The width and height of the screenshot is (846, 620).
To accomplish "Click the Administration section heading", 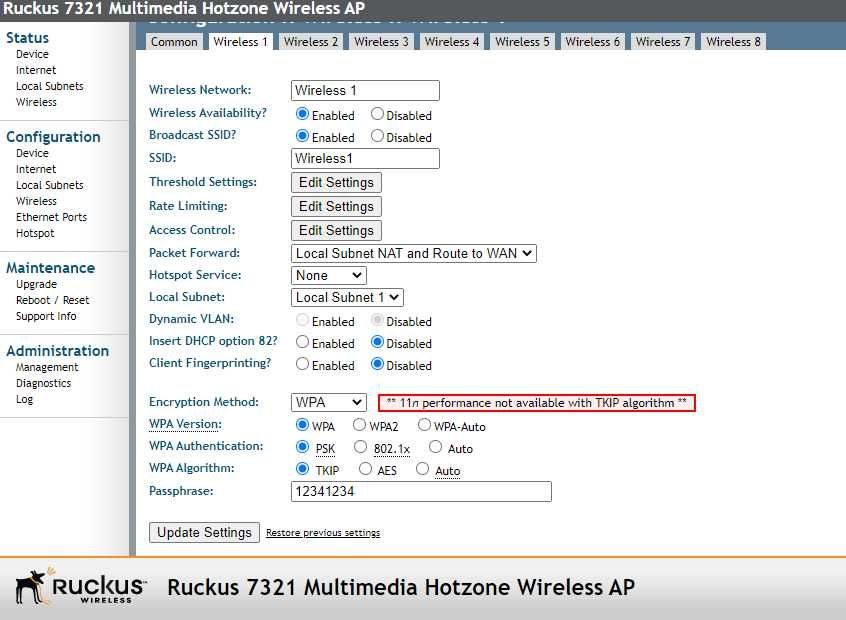I will [57, 351].
